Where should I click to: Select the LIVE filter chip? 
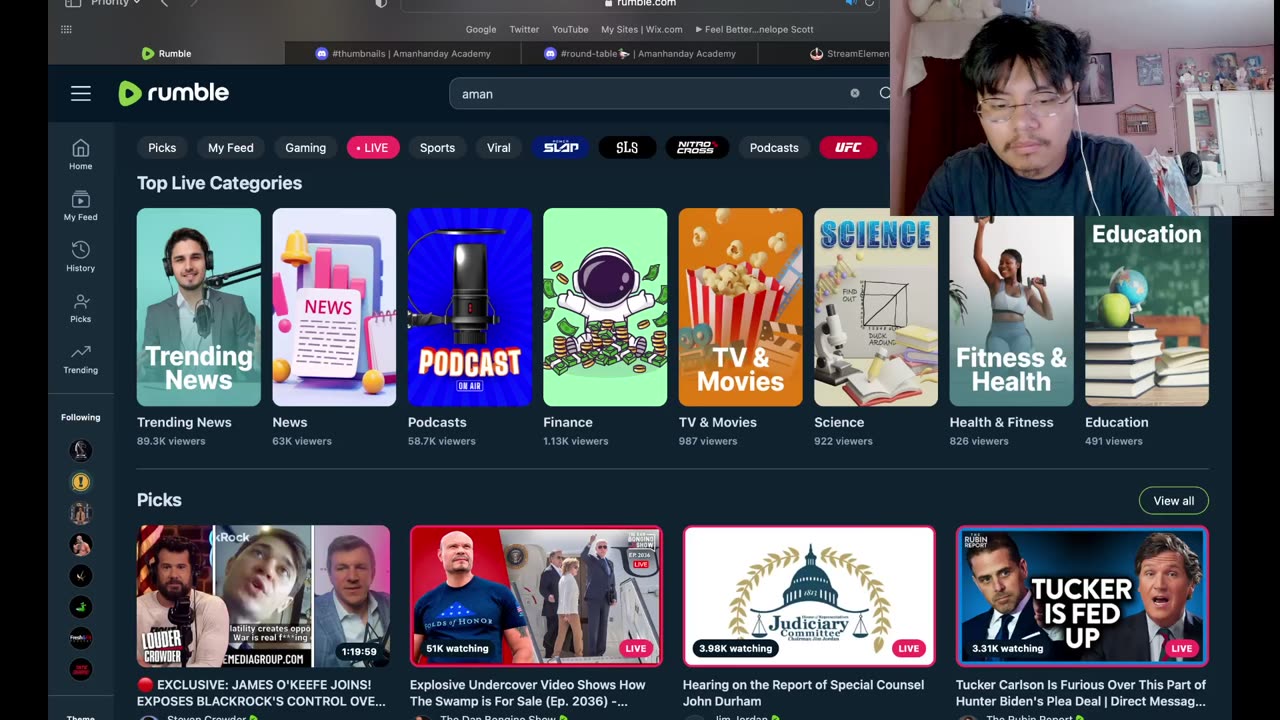[373, 147]
